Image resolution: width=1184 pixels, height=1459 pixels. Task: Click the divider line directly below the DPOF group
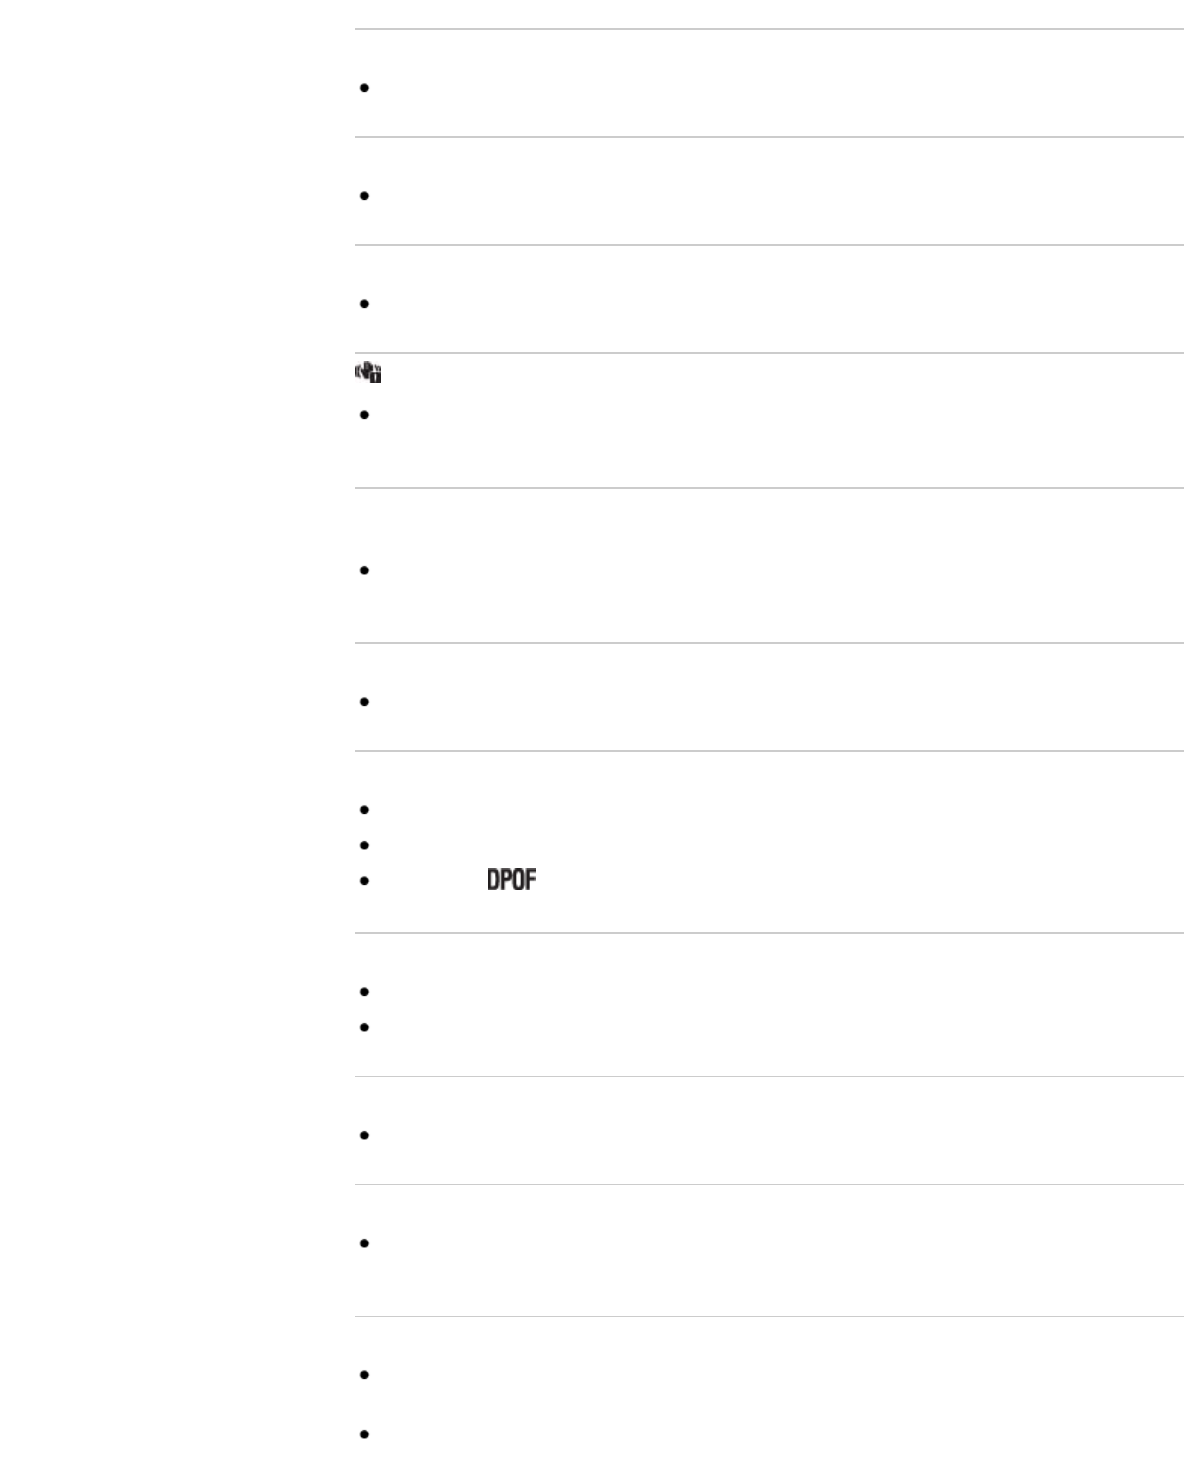(x=769, y=933)
